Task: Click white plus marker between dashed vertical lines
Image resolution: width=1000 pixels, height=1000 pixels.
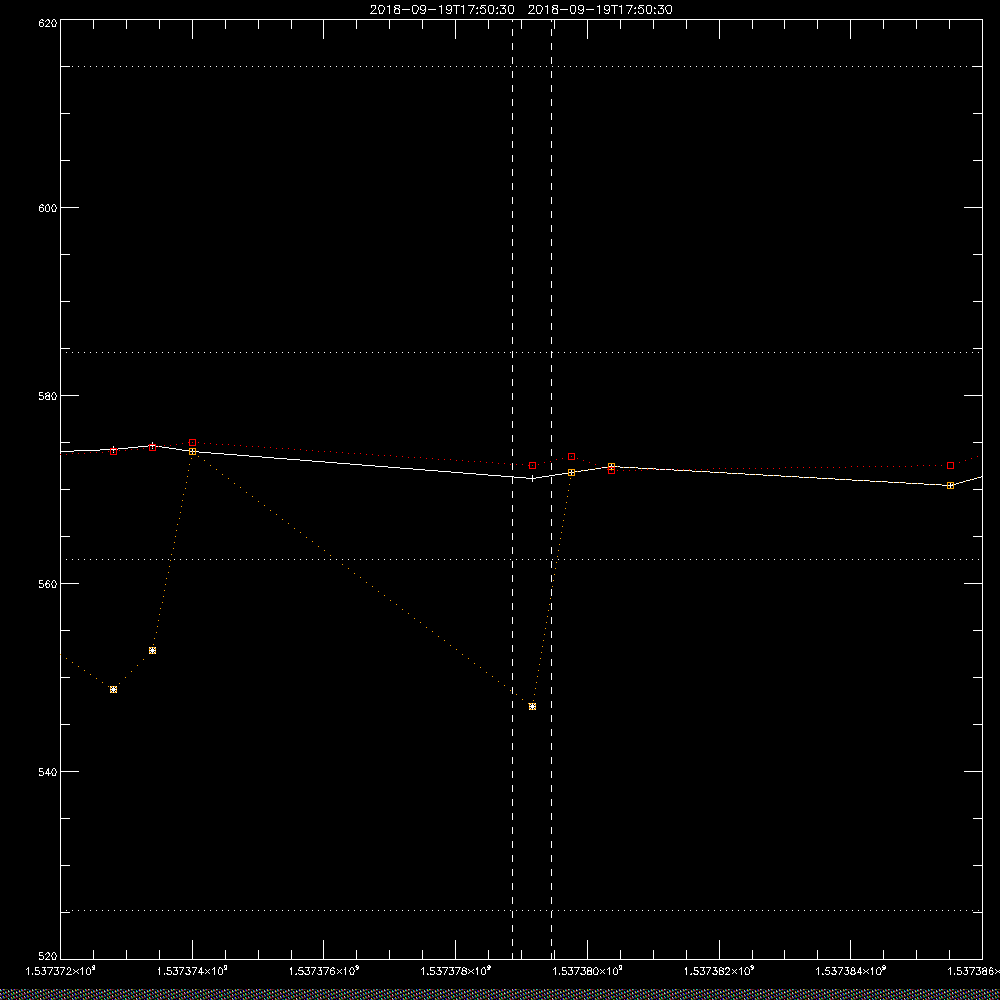Action: [x=533, y=478]
